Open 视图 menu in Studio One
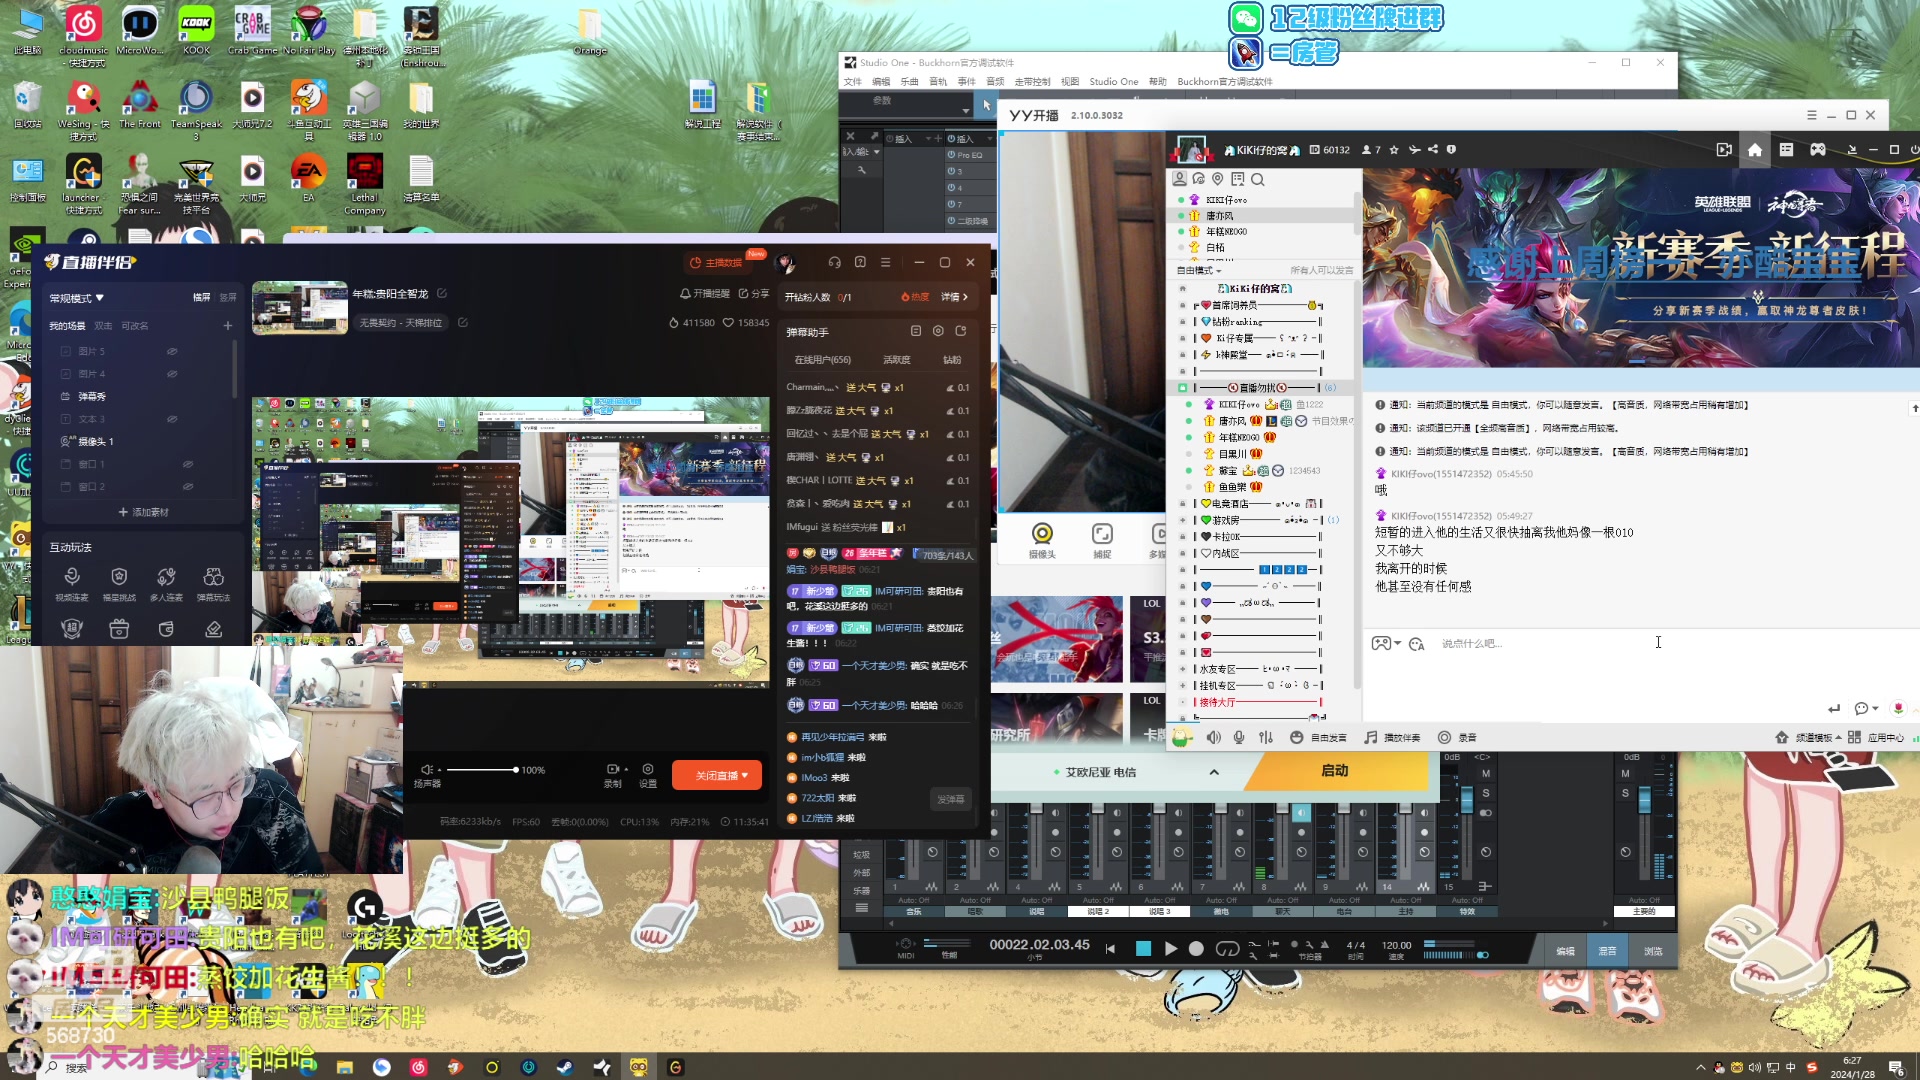1920x1080 pixels. pos(1070,82)
